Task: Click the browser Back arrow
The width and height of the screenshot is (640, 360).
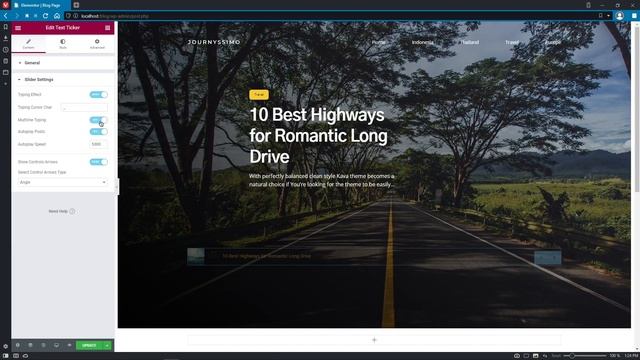Action: click(6, 16)
